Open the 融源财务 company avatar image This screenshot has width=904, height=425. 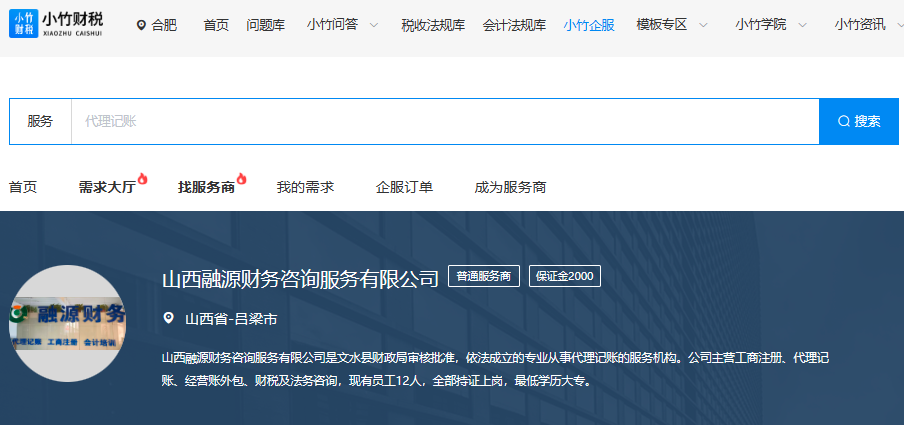pyautogui.click(x=67, y=323)
